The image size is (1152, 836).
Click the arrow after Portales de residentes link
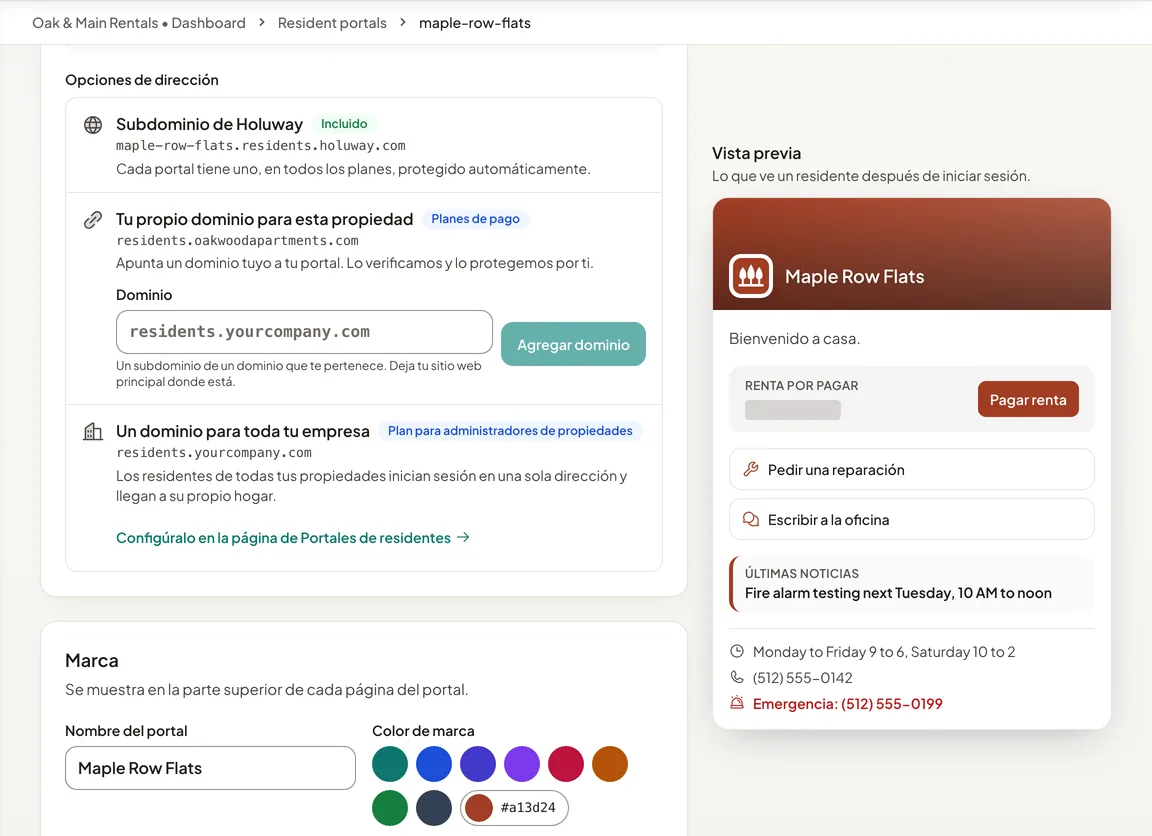pos(463,538)
